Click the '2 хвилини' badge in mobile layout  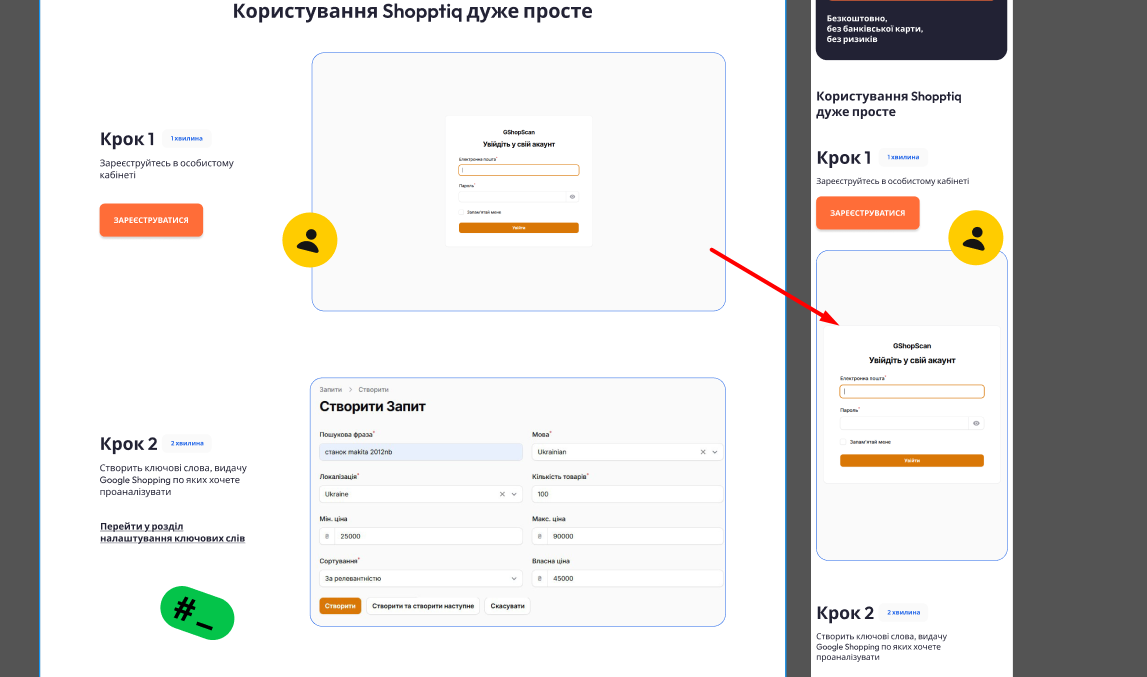[903, 612]
